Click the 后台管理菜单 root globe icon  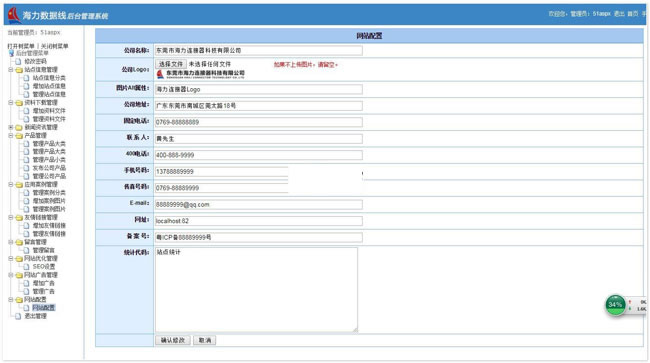[11, 53]
